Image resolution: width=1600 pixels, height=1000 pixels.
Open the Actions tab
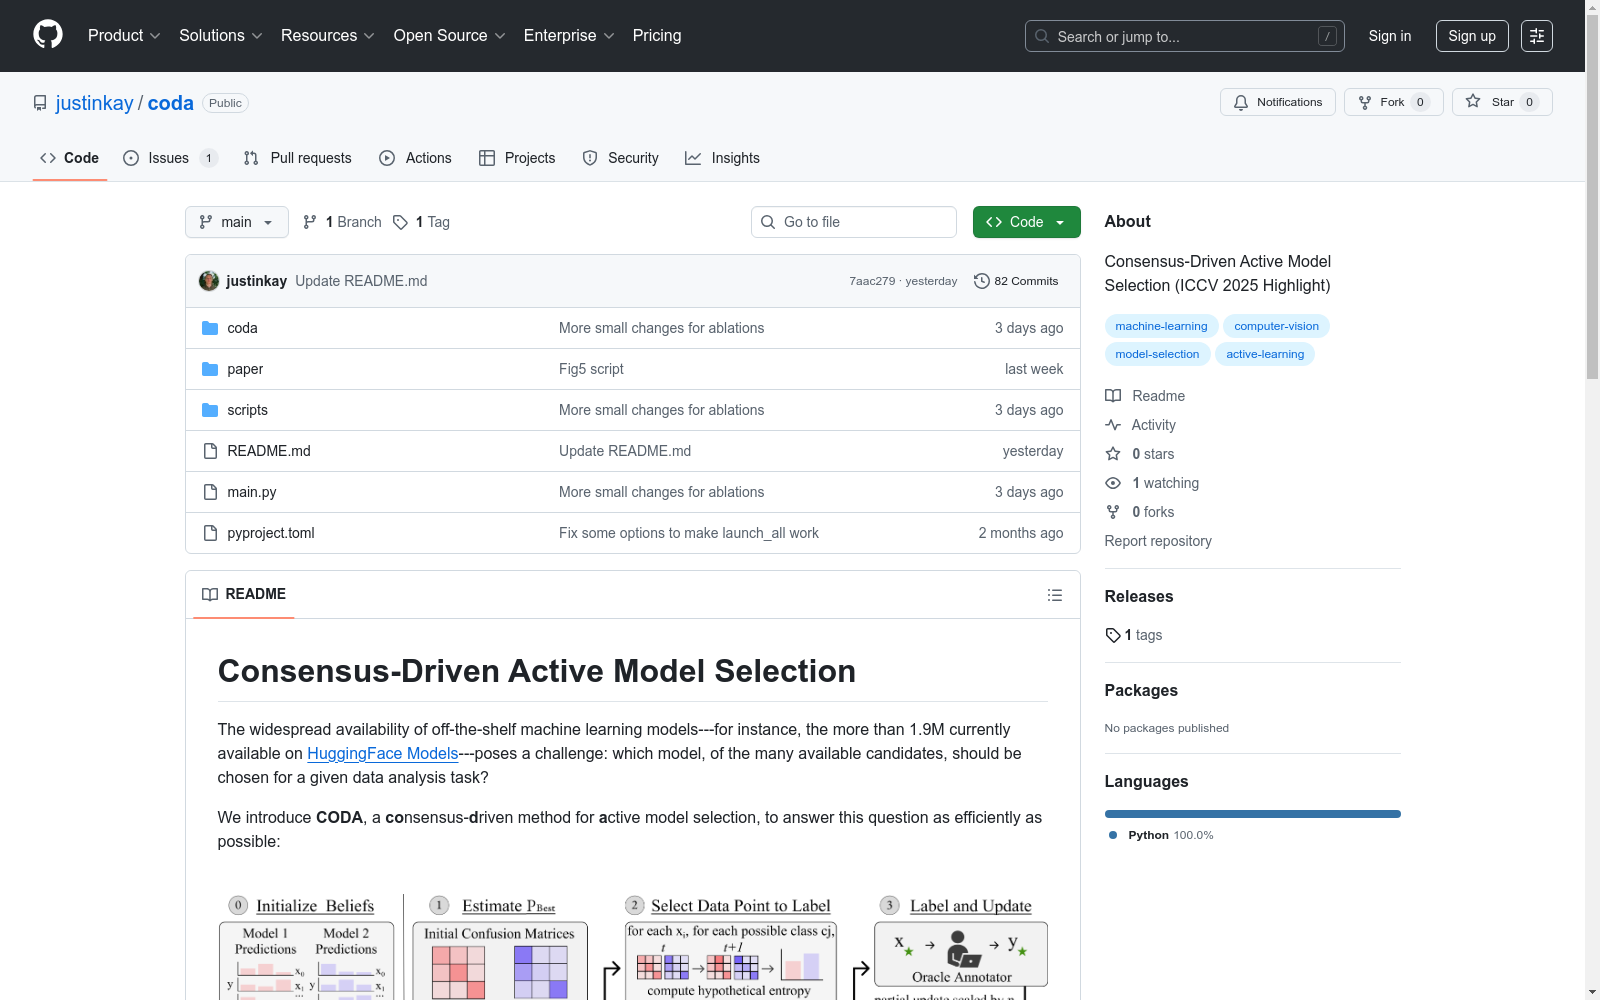click(416, 158)
